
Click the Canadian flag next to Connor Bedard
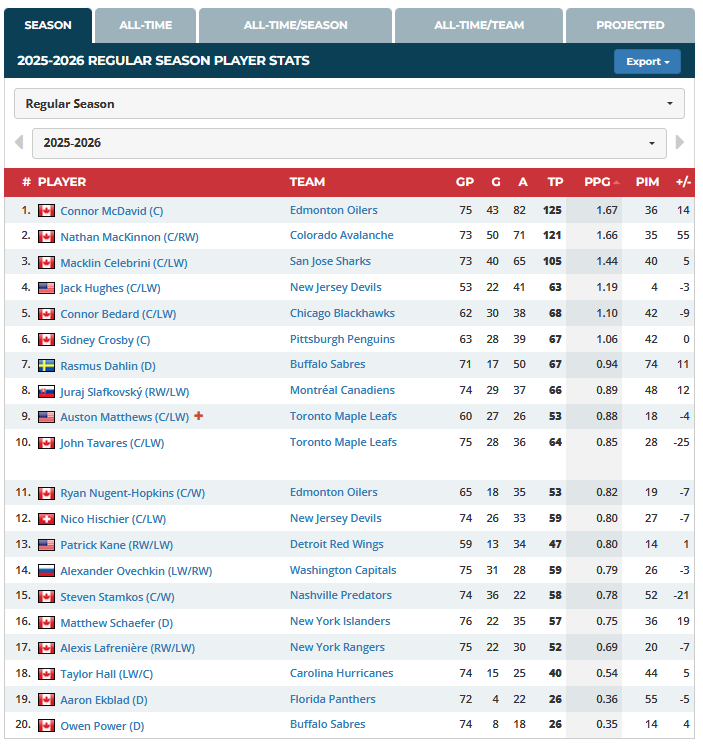(46, 314)
